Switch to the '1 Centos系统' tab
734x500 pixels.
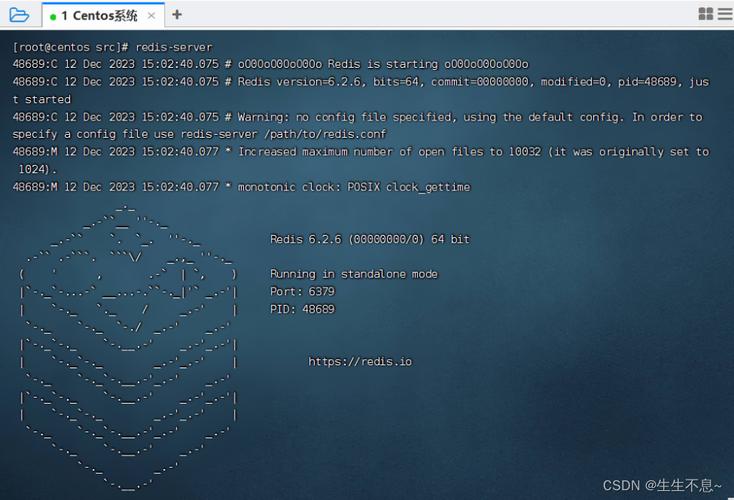pyautogui.click(x=103, y=15)
